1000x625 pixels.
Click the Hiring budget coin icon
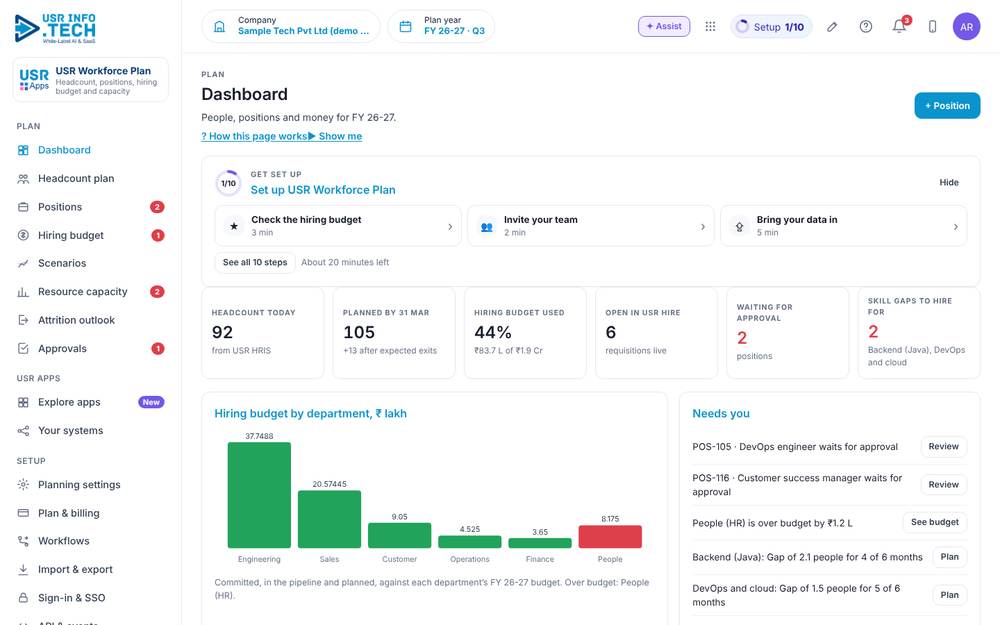pyautogui.click(x=23, y=235)
